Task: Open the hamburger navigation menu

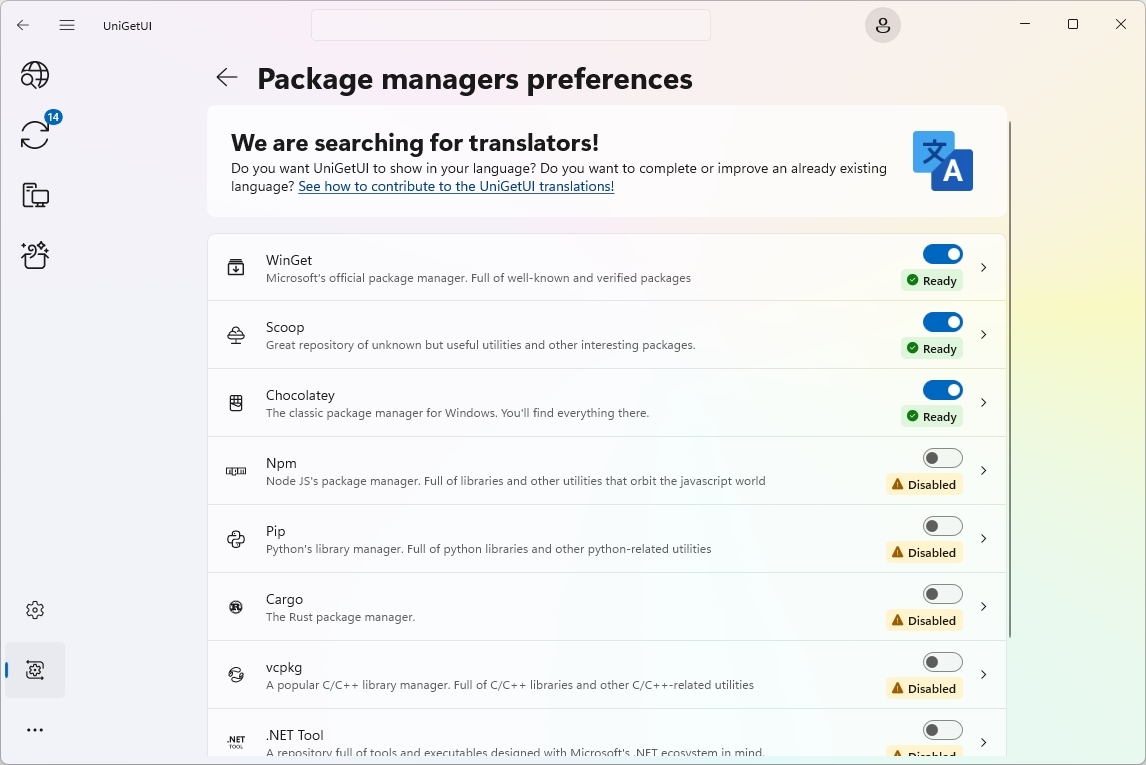Action: [67, 25]
